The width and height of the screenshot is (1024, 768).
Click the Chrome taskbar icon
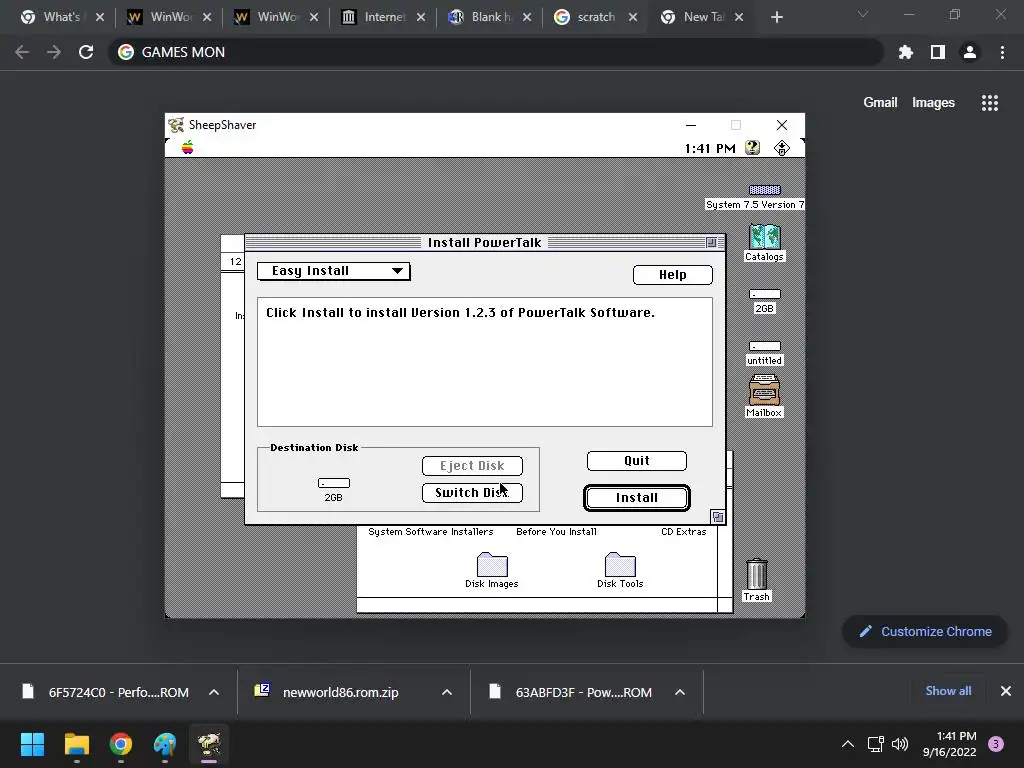click(121, 744)
